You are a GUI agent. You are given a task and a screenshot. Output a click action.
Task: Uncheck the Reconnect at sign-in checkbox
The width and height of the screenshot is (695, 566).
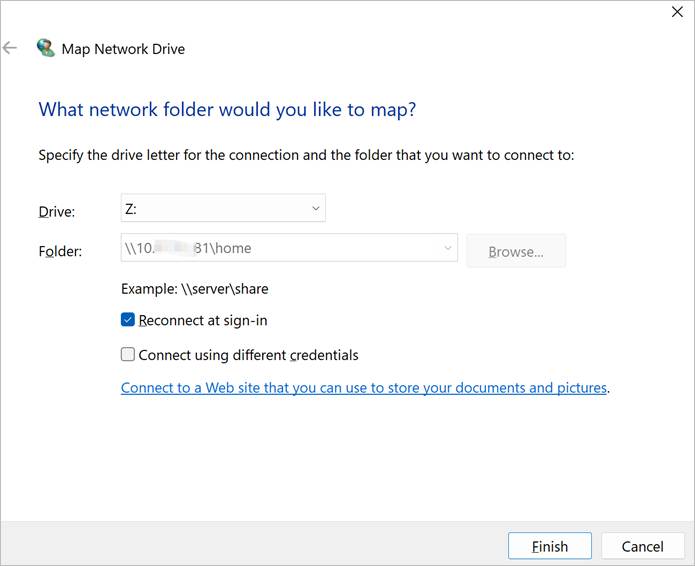[128, 321]
